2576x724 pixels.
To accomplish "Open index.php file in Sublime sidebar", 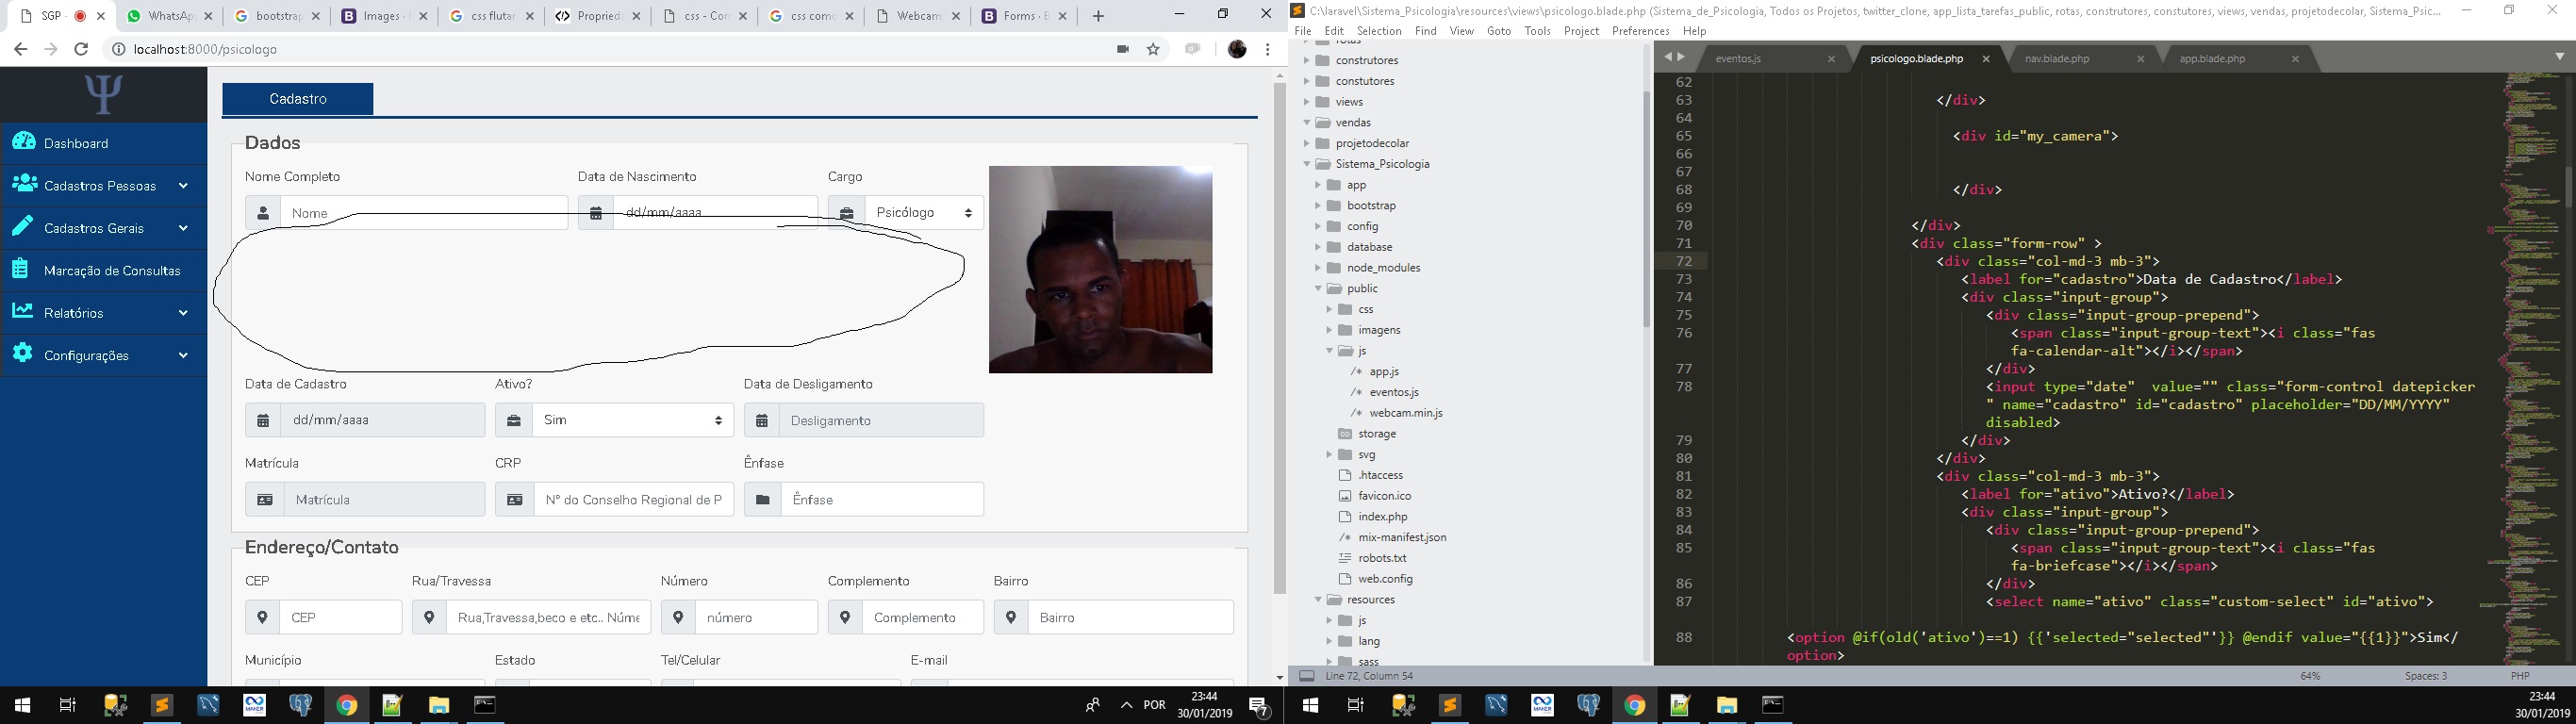I will (1383, 517).
